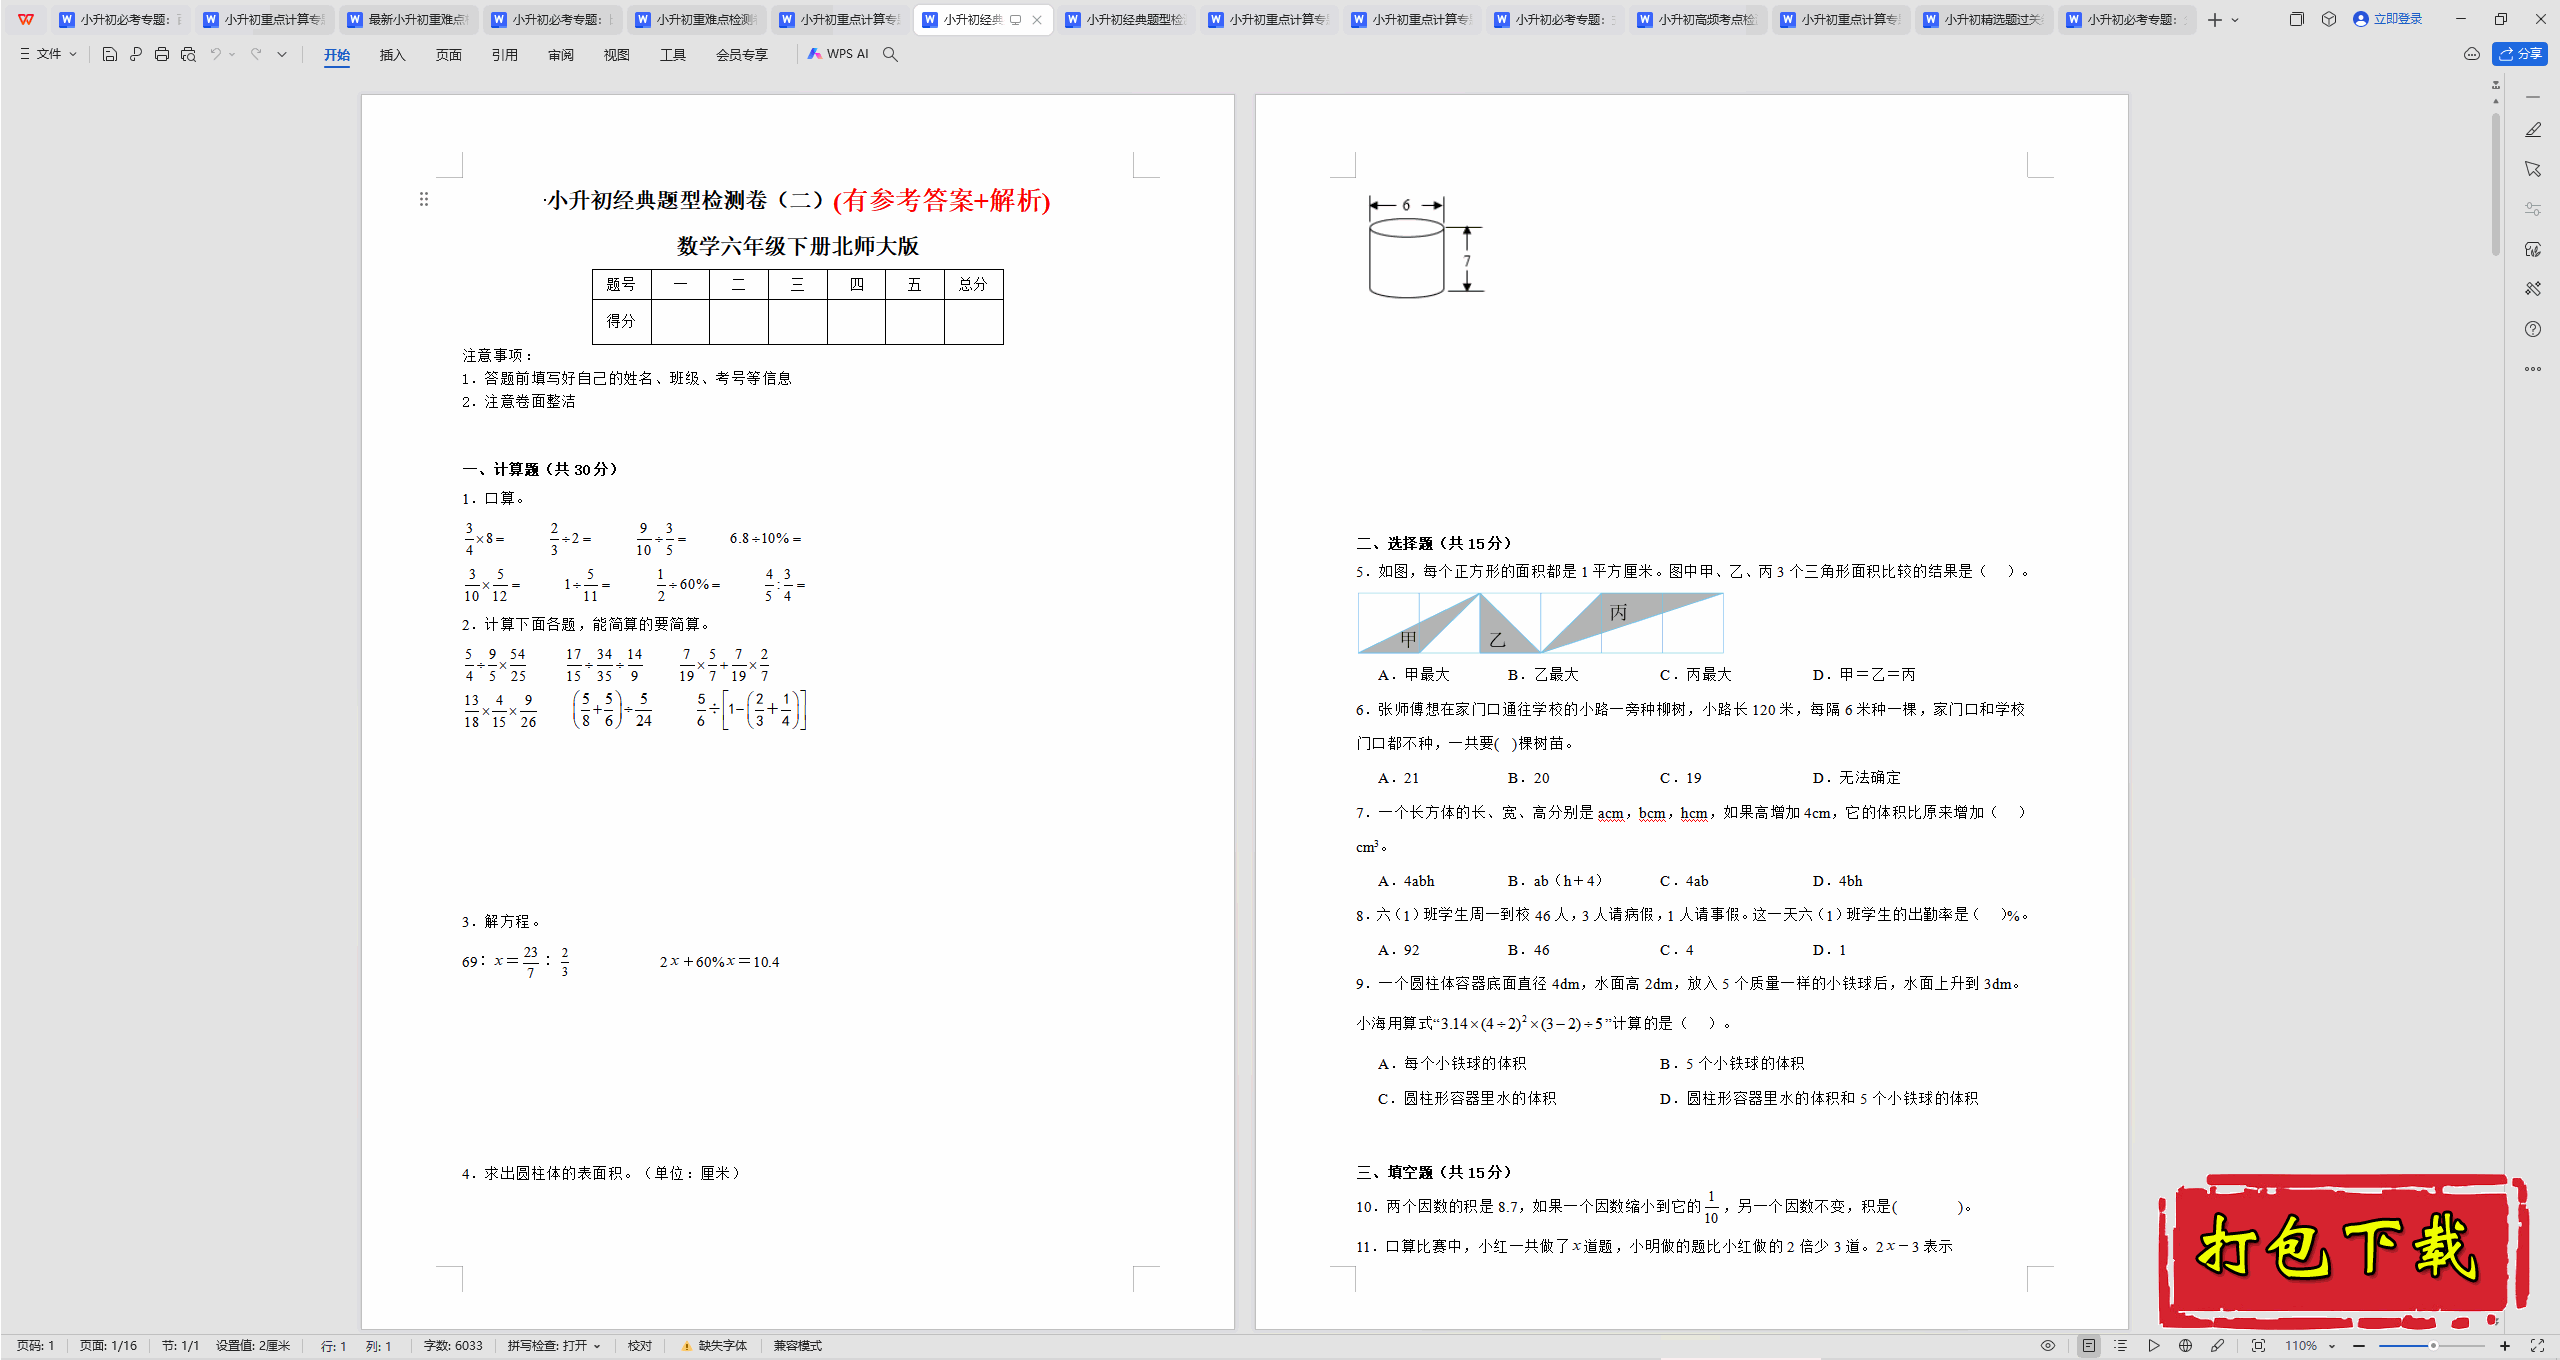Click the zoom slider handle
Screen dimensions: 2560x1360
[2433, 1346]
